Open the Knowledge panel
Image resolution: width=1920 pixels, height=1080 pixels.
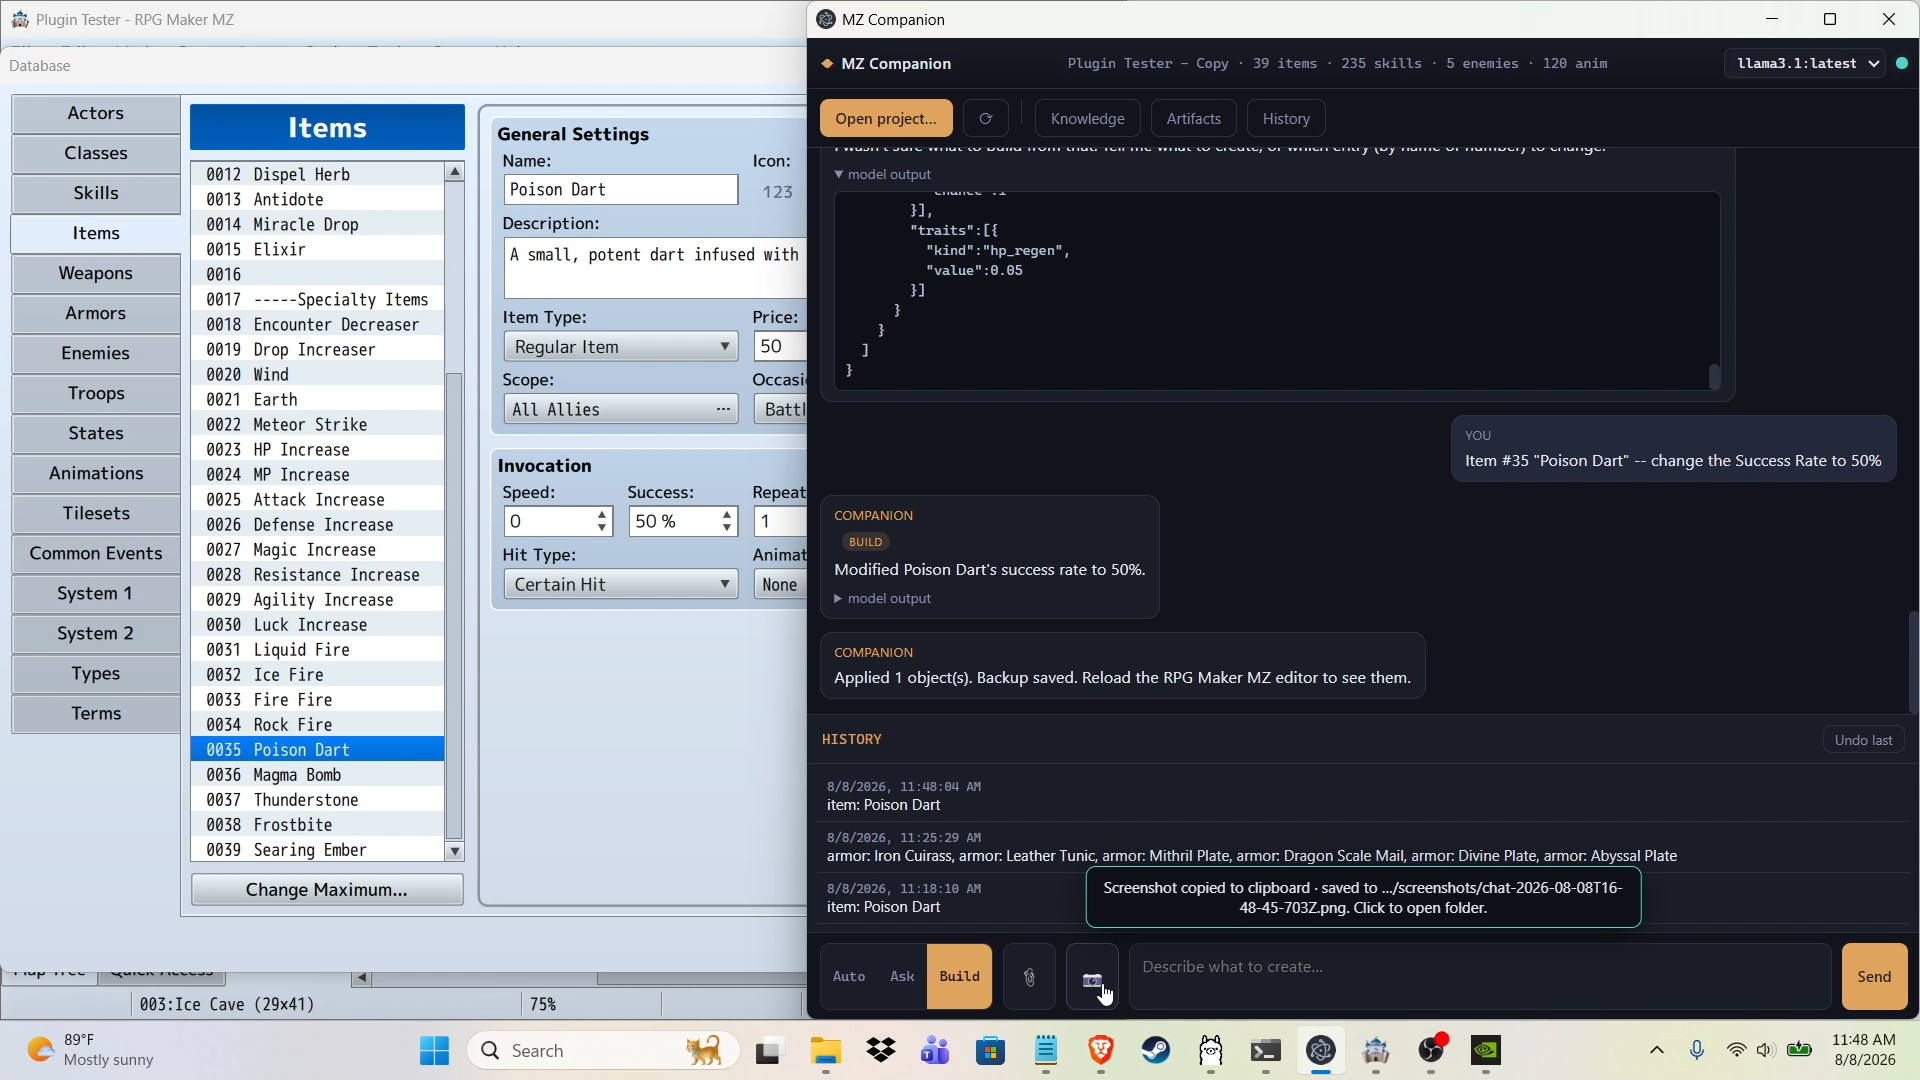click(x=1088, y=118)
